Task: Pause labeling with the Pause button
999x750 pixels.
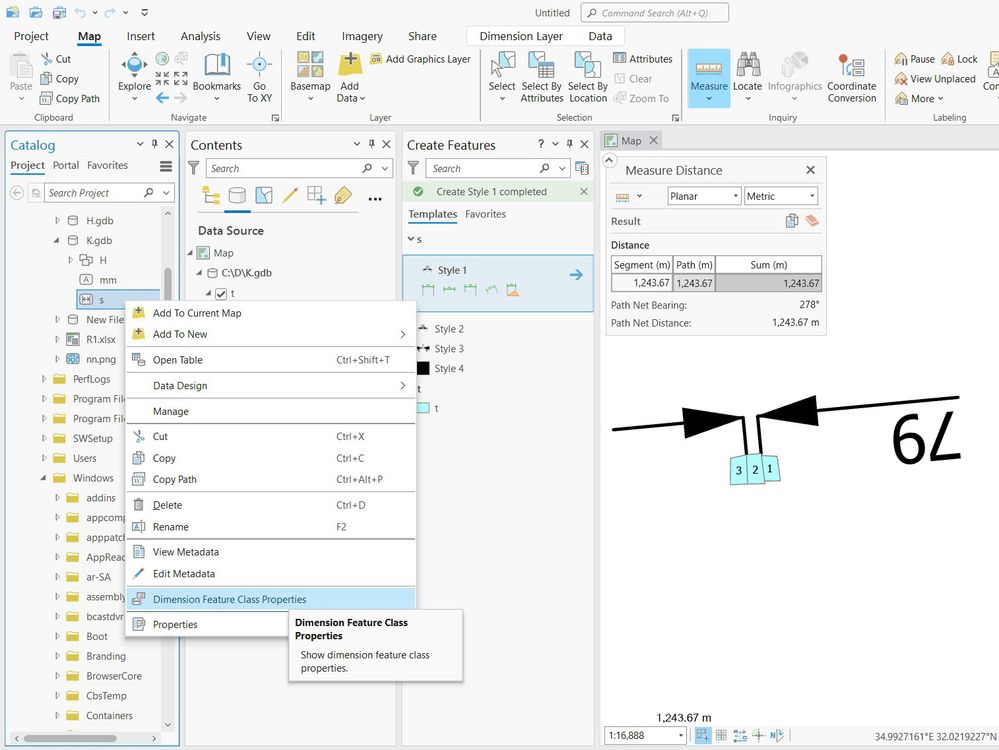Action: [914, 59]
